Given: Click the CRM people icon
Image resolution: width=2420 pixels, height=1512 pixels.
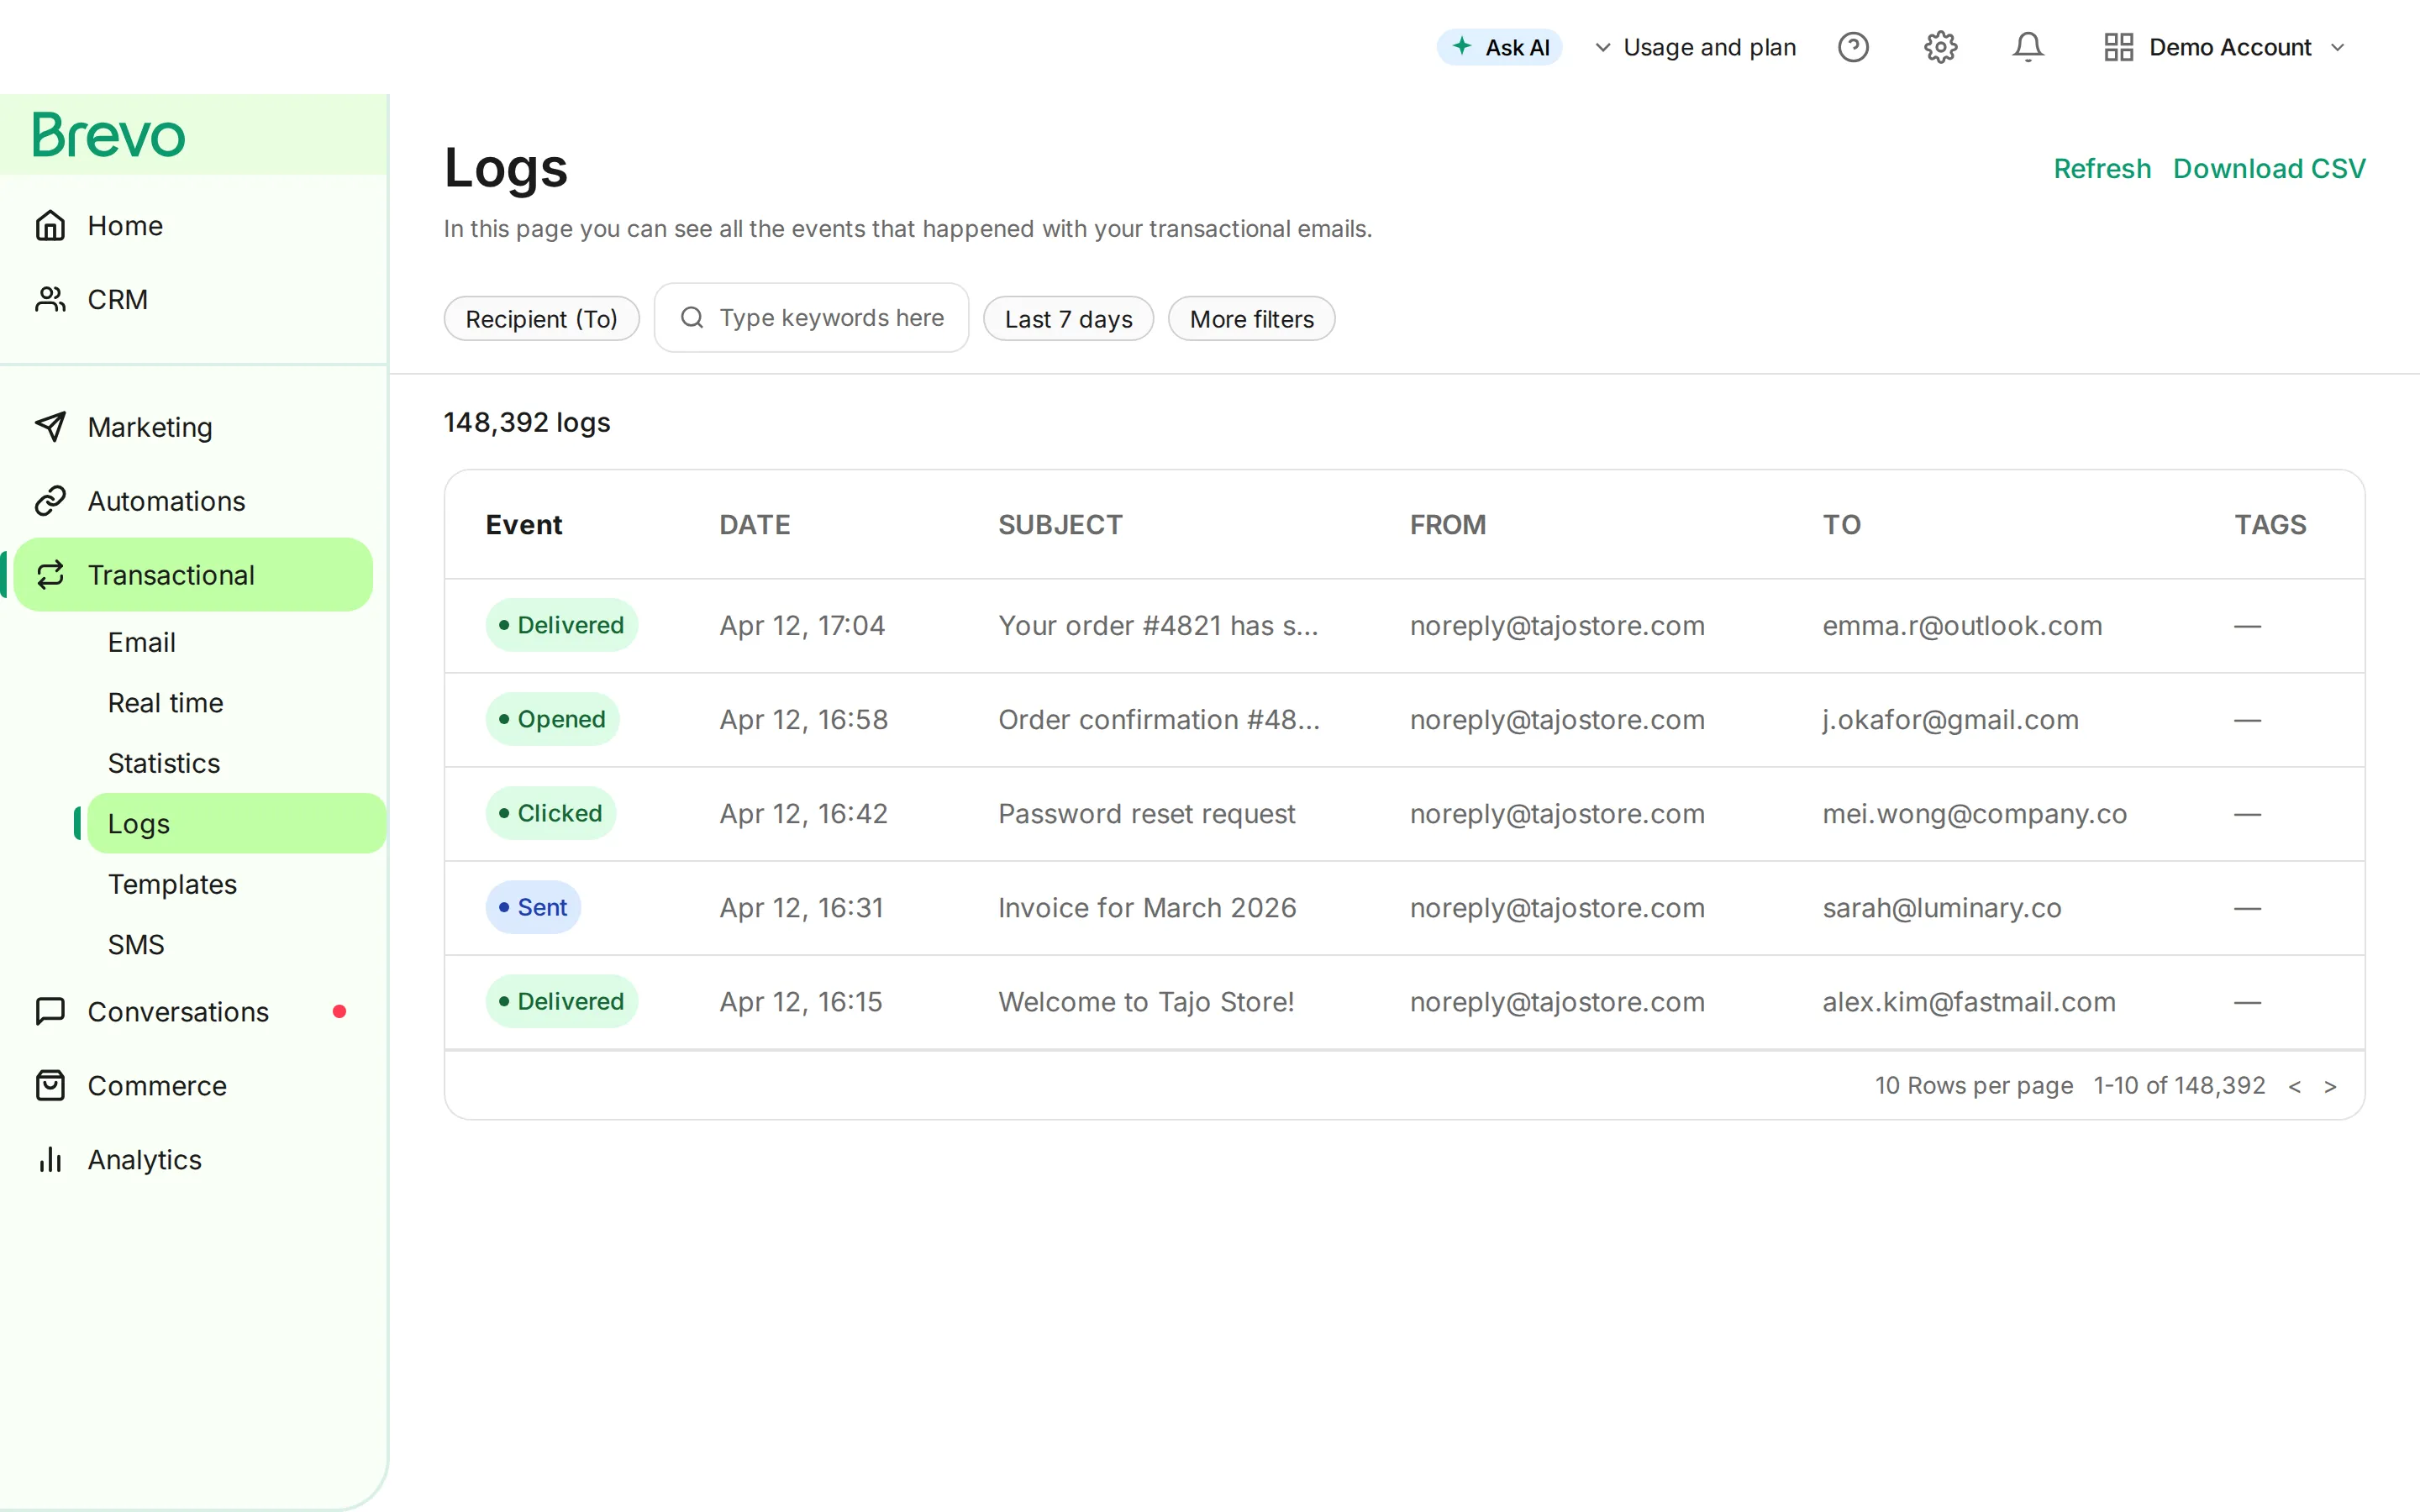Looking at the screenshot, I should 50,299.
